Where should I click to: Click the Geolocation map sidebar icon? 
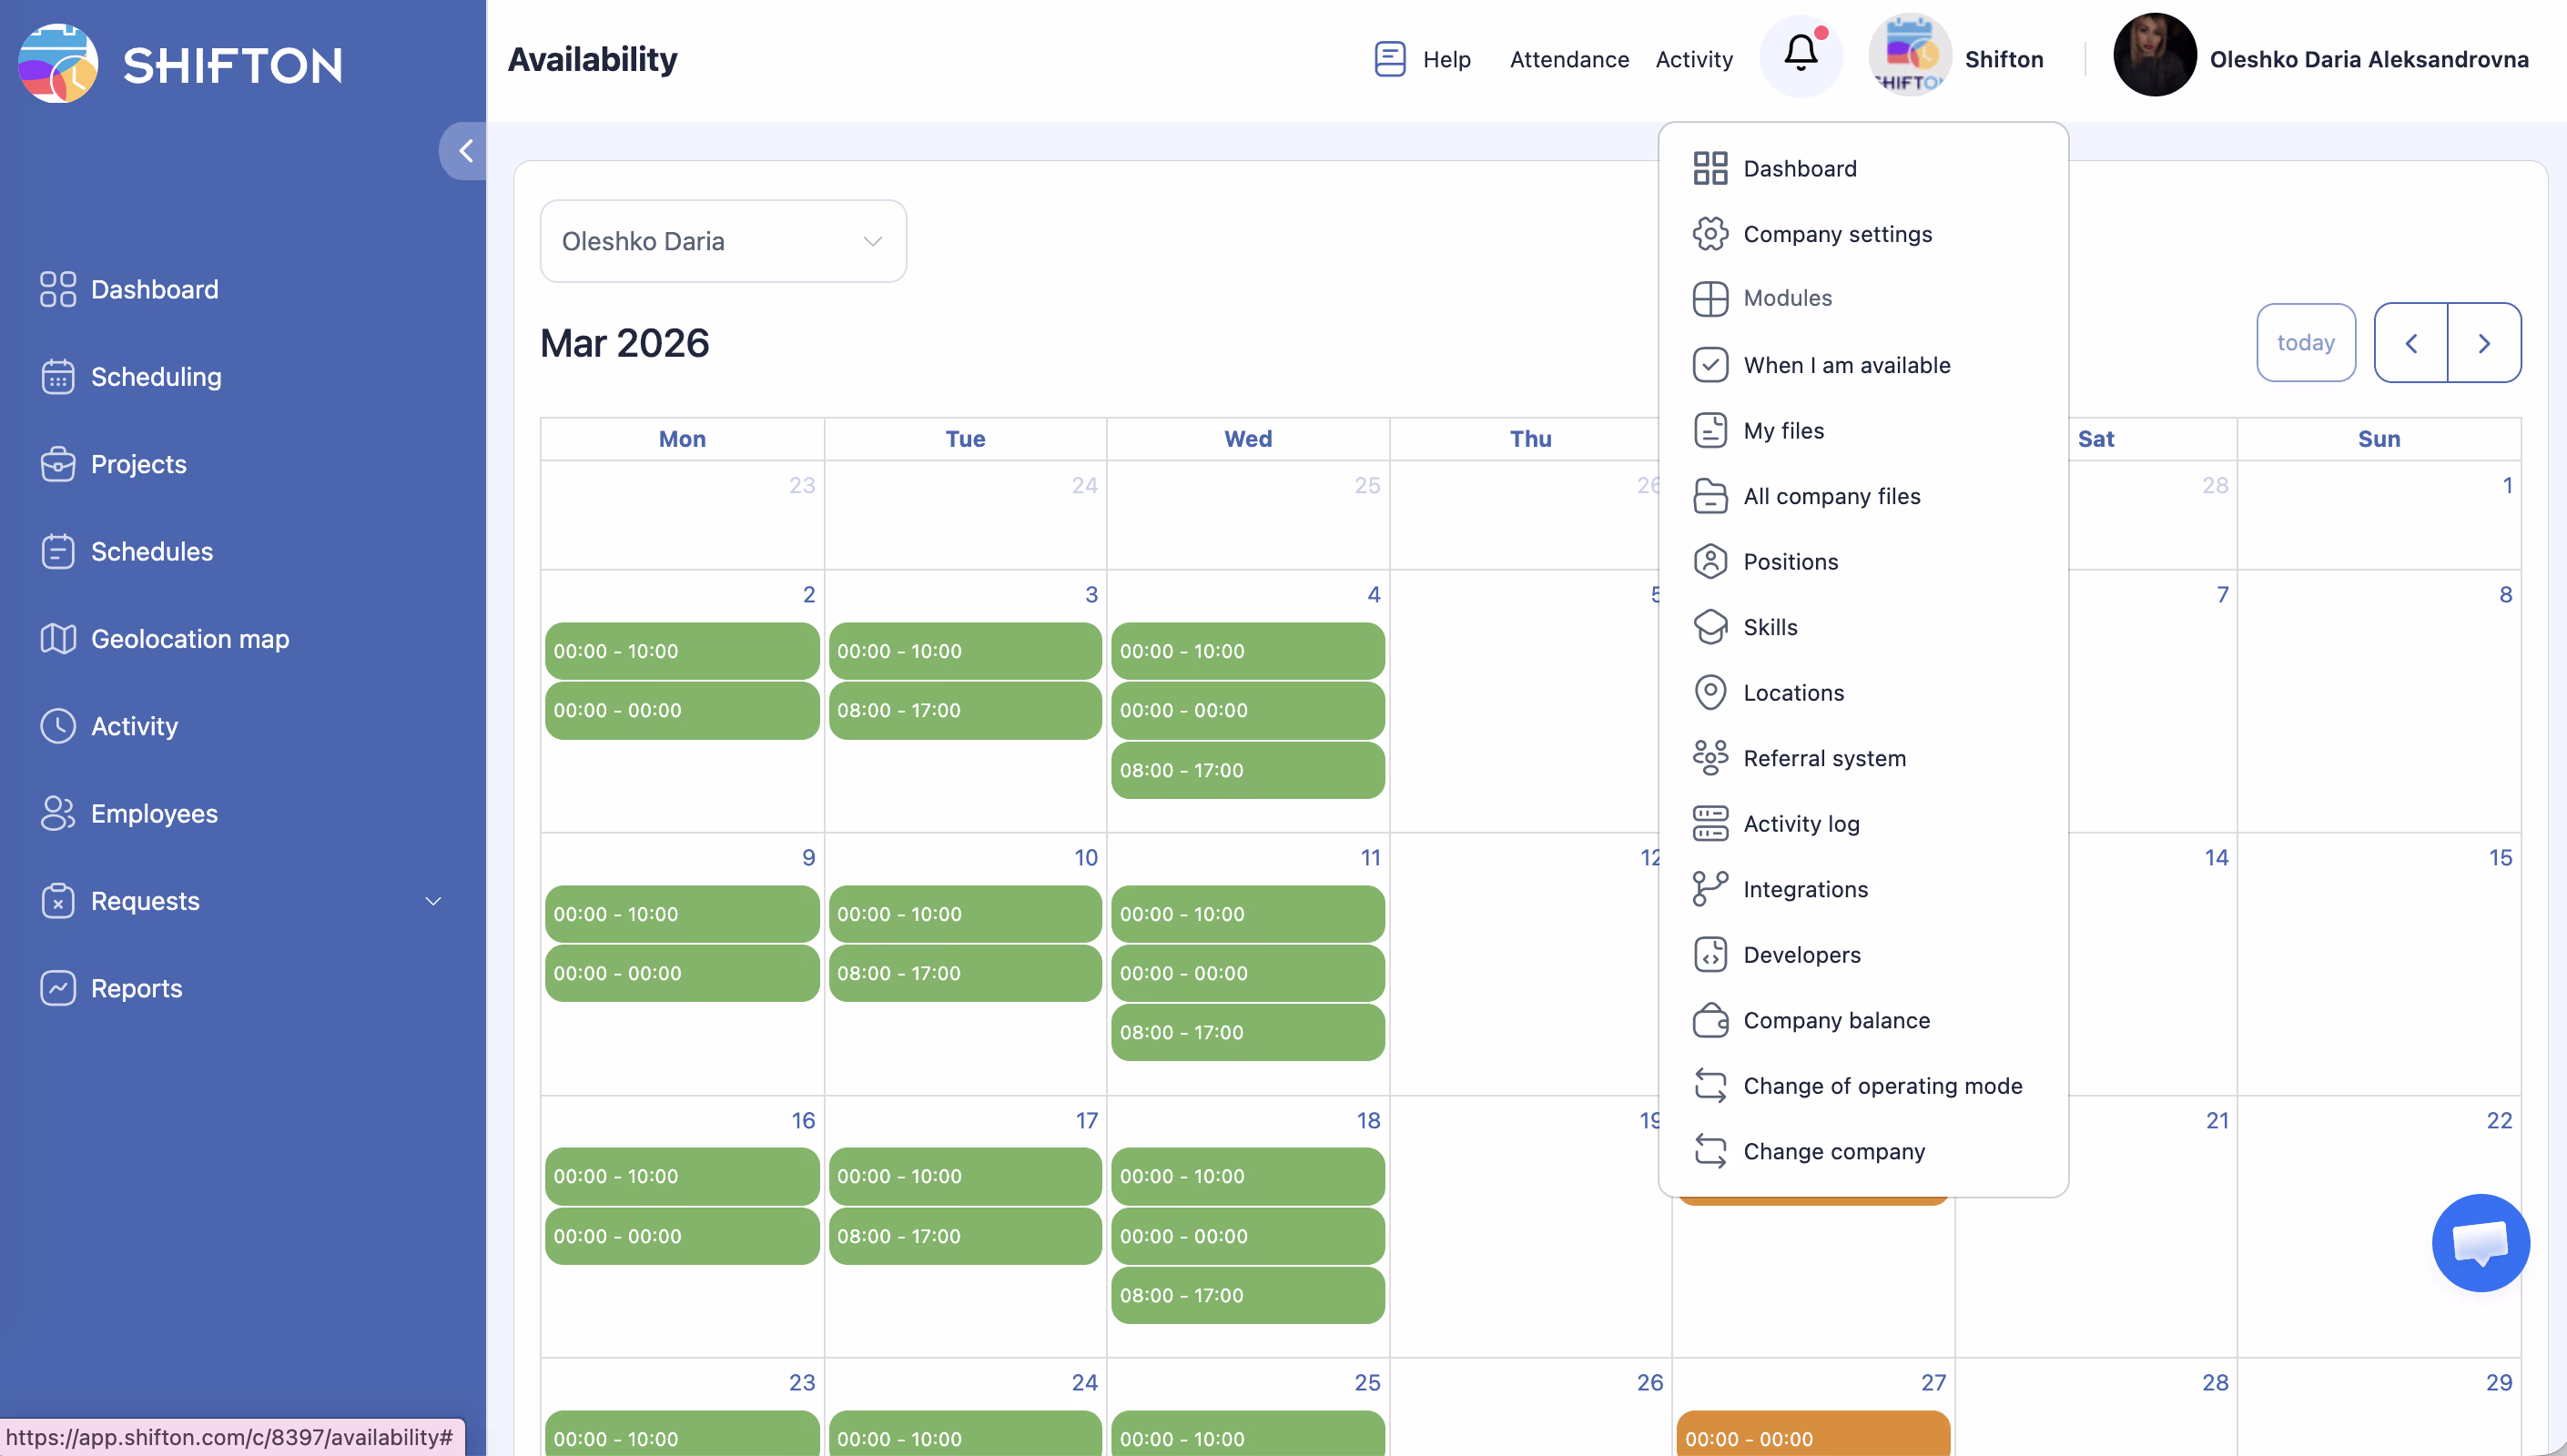click(58, 639)
